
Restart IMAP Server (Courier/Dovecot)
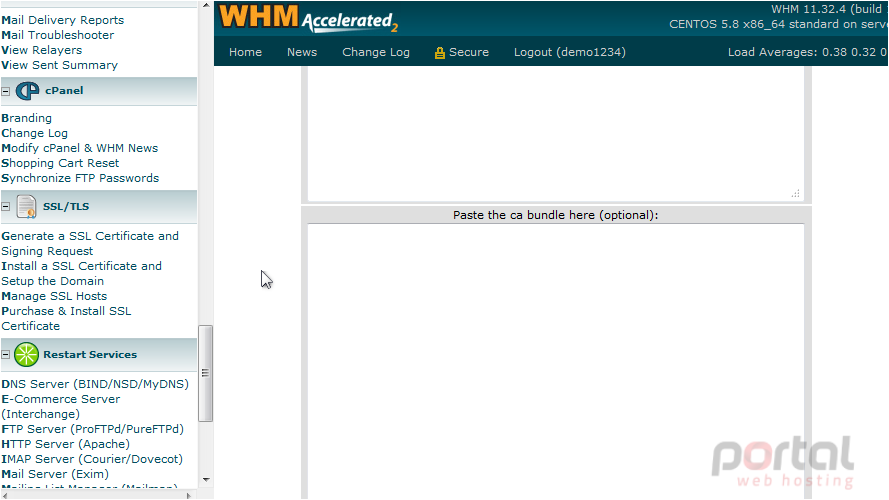pos(92,459)
